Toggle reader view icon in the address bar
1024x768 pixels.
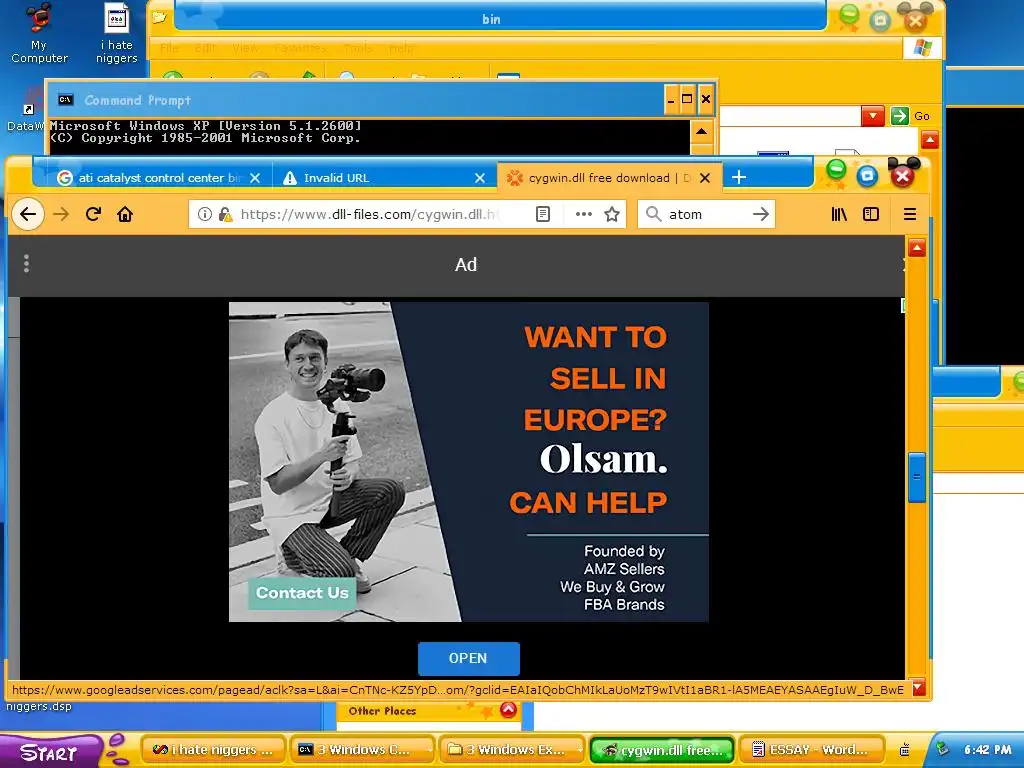click(543, 214)
